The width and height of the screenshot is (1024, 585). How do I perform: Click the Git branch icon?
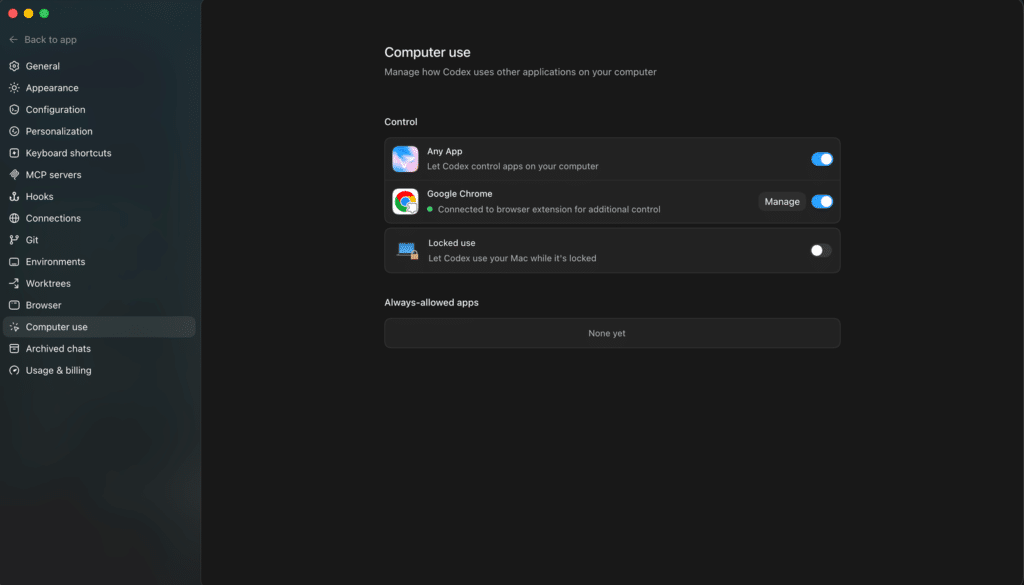pyautogui.click(x=14, y=240)
